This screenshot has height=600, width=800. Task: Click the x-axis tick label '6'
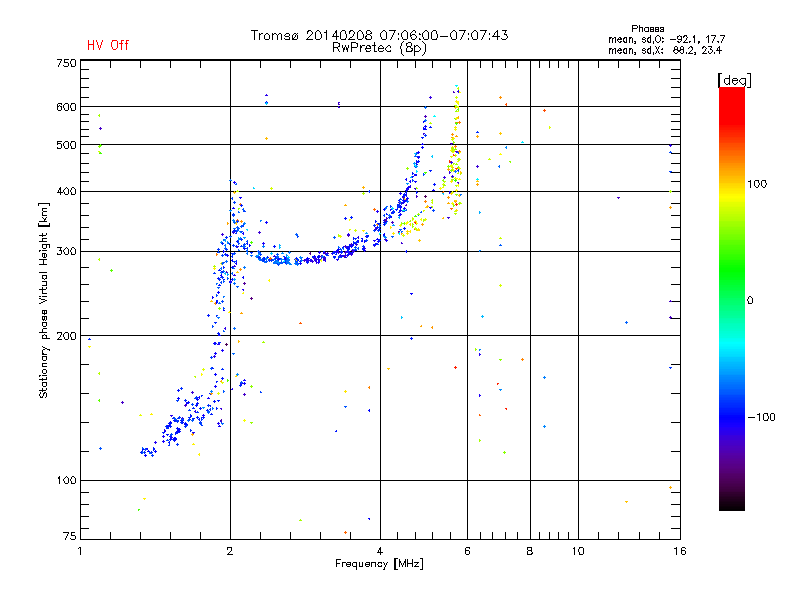pyautogui.click(x=467, y=551)
